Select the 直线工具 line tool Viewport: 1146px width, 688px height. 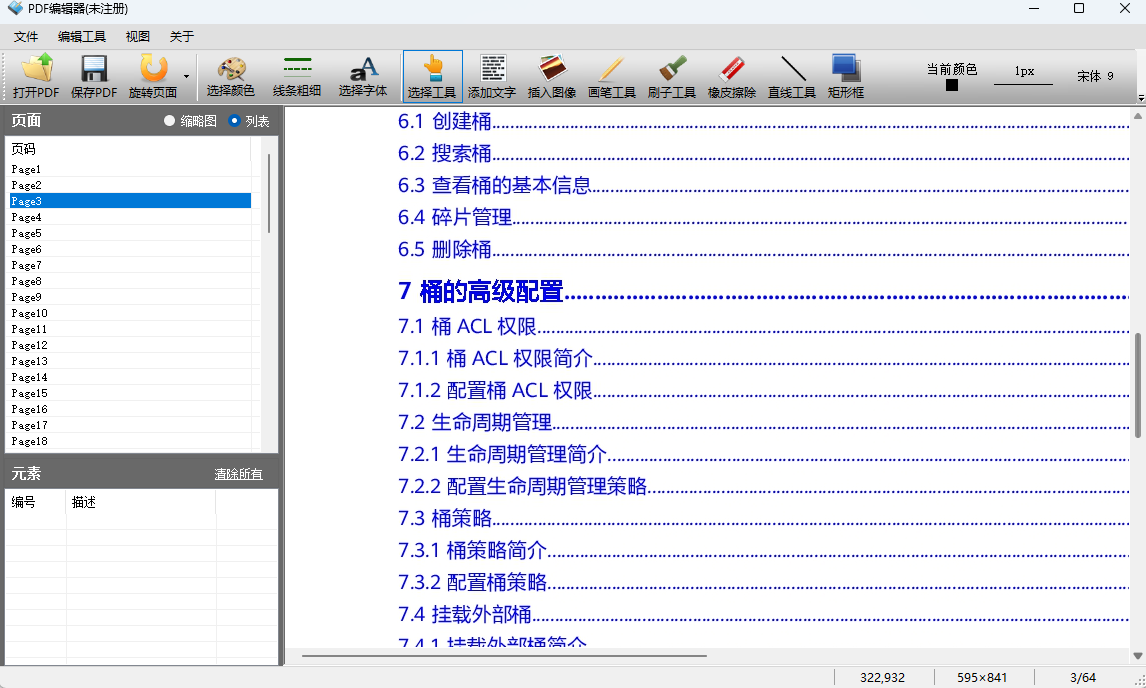pyautogui.click(x=791, y=76)
